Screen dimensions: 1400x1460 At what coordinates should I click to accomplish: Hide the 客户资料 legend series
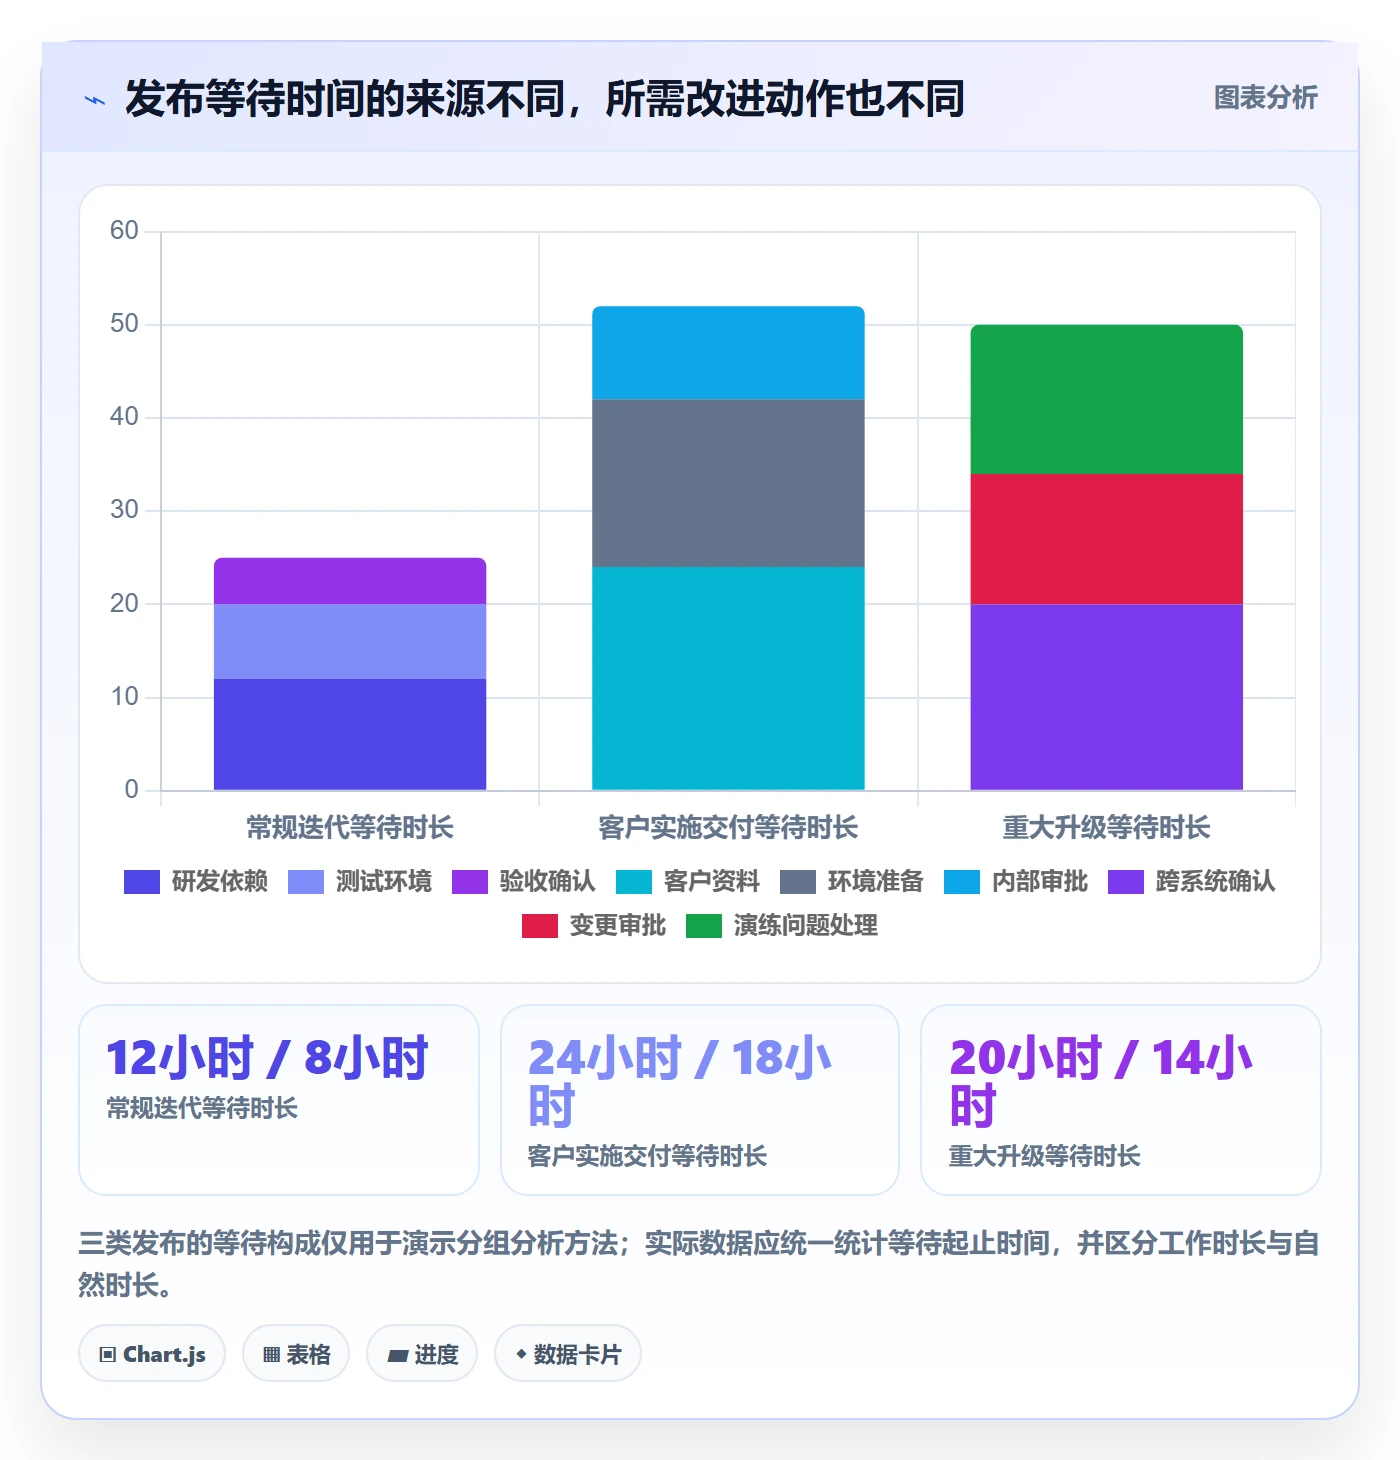click(688, 882)
